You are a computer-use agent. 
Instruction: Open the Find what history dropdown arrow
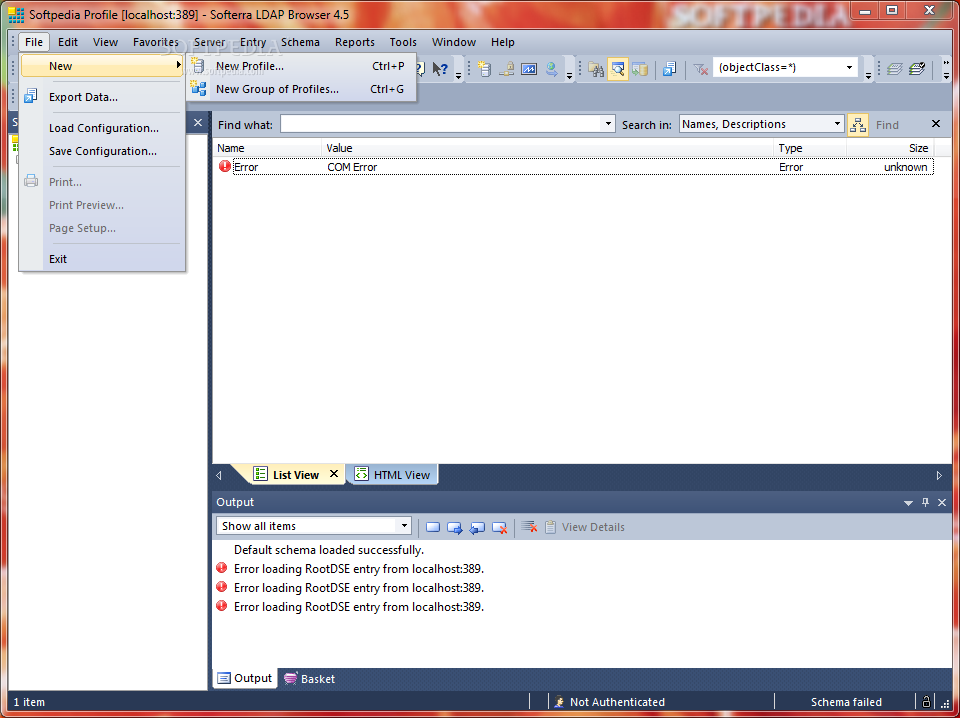(608, 124)
